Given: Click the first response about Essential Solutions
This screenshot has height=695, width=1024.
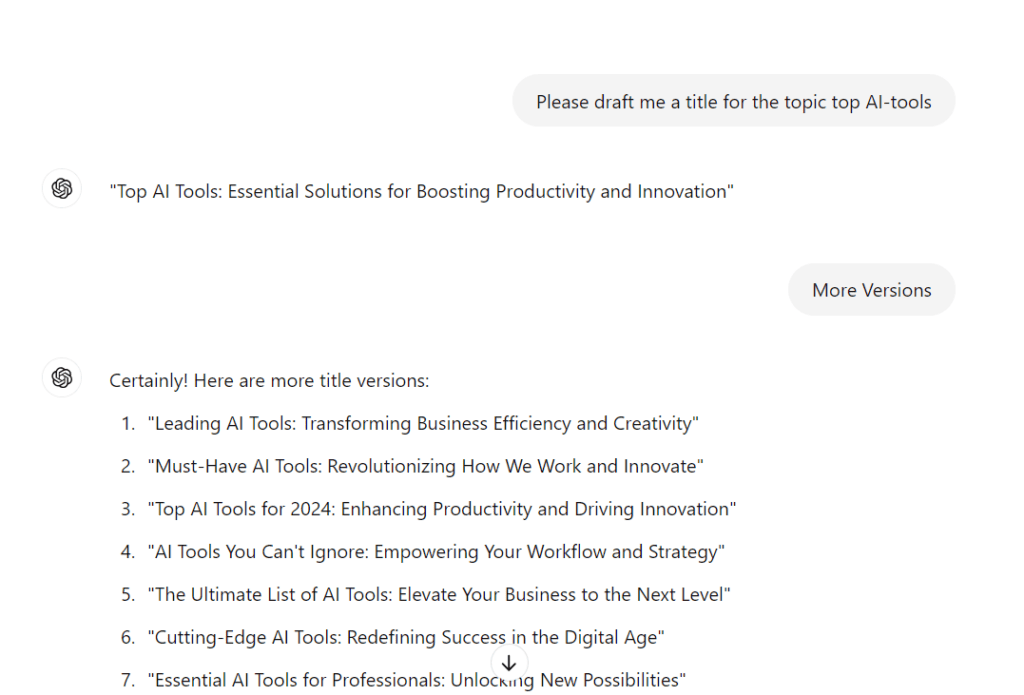Looking at the screenshot, I should pos(421,191).
